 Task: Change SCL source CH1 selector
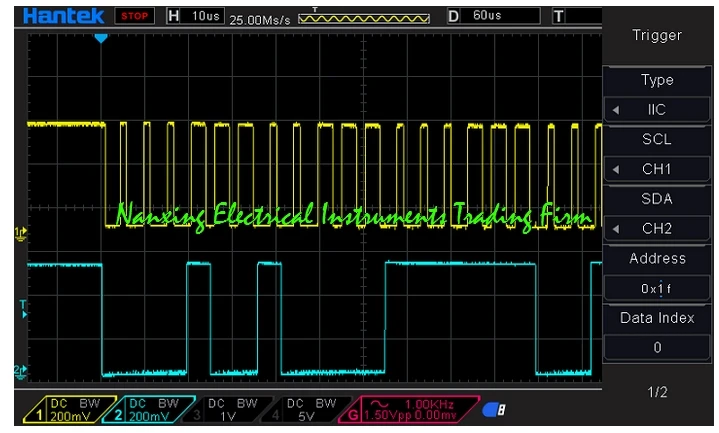[657, 169]
